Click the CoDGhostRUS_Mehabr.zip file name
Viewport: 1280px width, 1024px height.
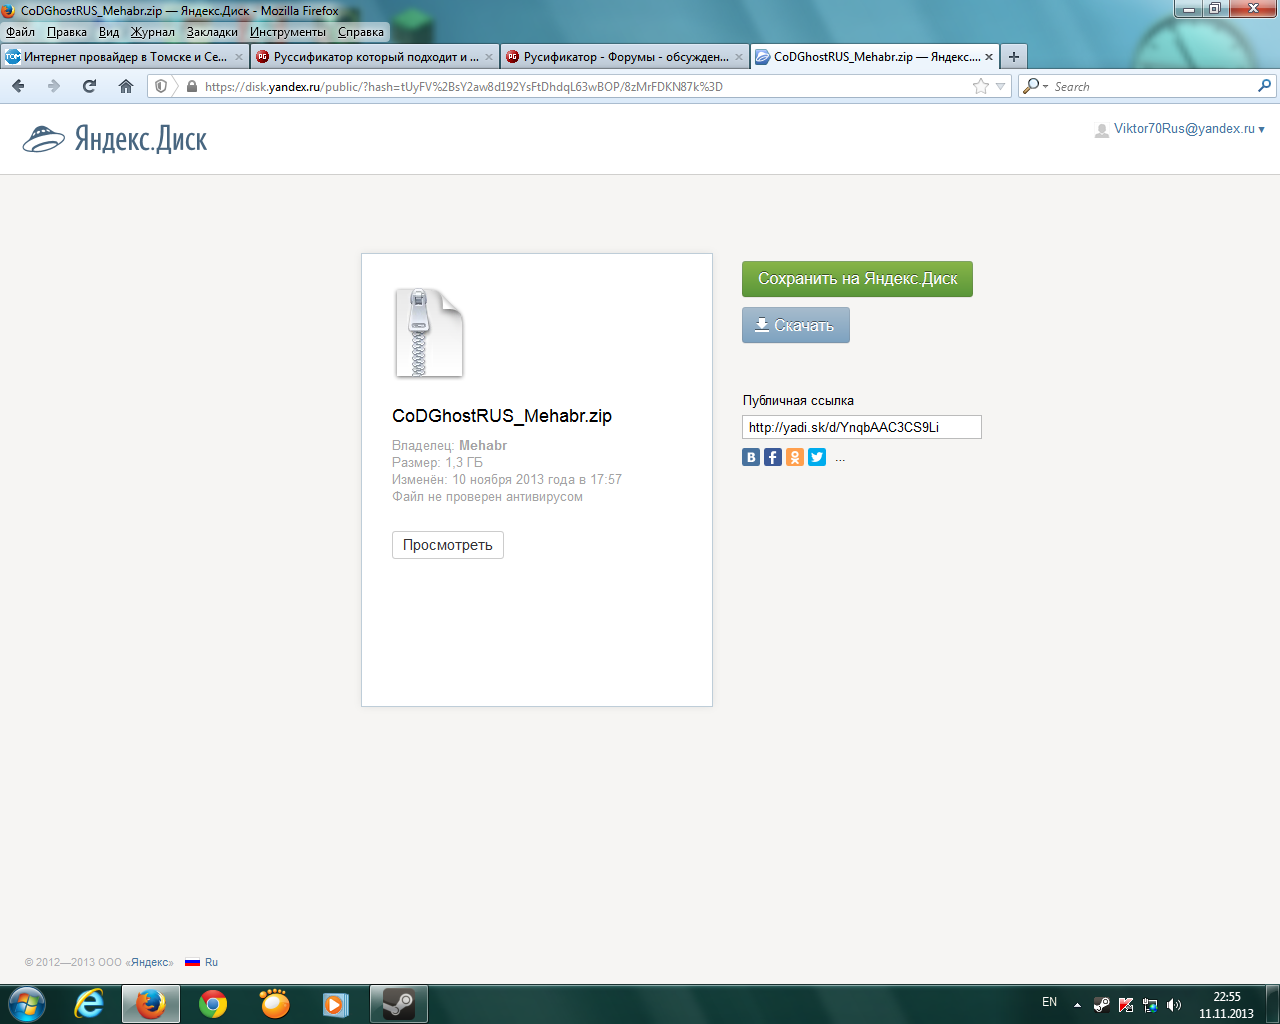click(x=502, y=416)
